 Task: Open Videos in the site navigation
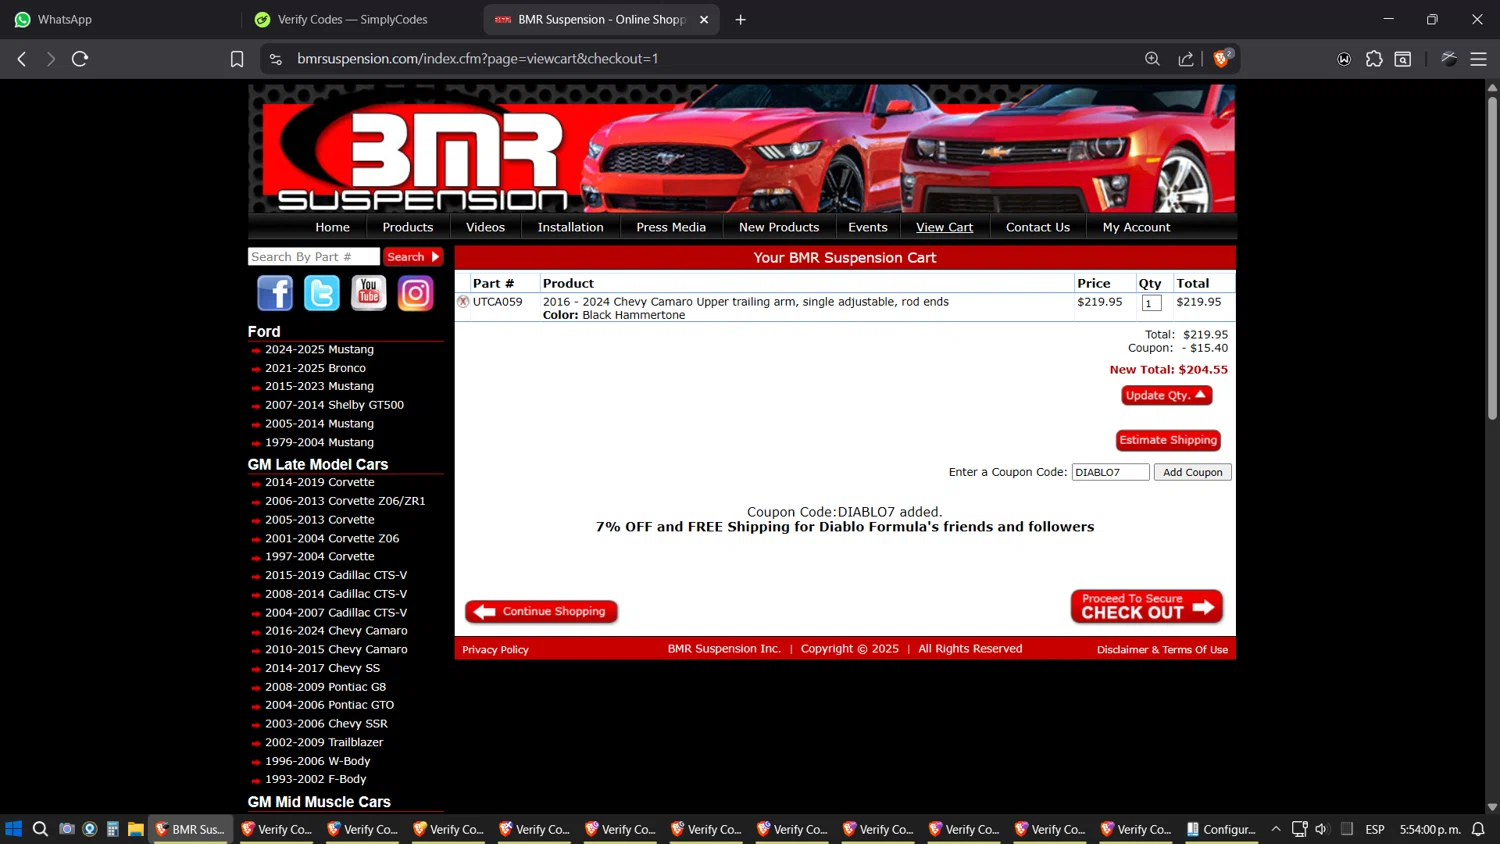click(486, 227)
